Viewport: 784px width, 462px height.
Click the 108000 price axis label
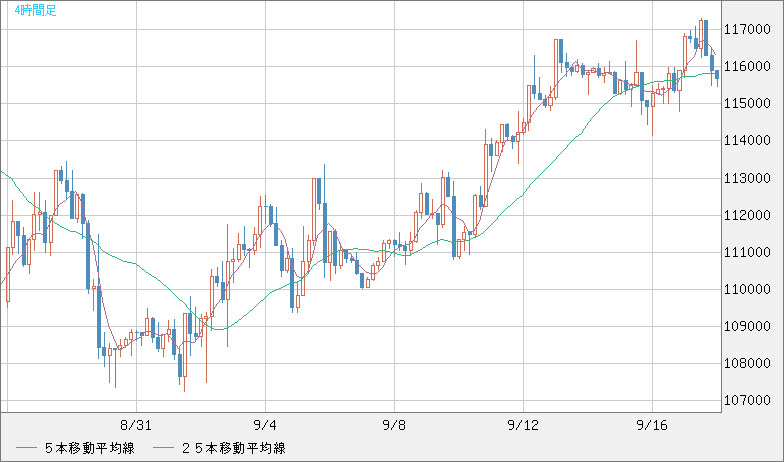(748, 364)
